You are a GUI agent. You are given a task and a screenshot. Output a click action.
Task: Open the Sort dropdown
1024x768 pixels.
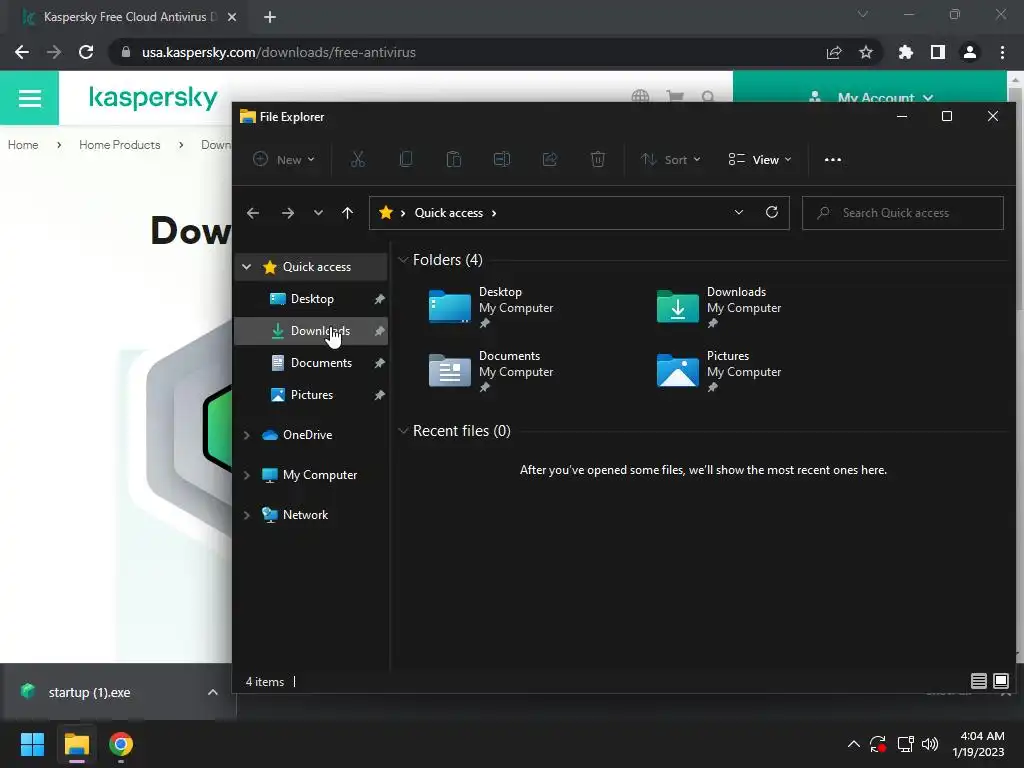[x=671, y=159]
